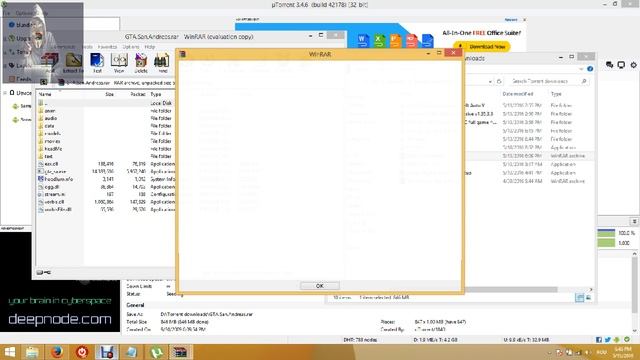The height and width of the screenshot is (360, 640).
Task: Click the uTorrent horizontal scrollbar in Explorer
Action: coord(511,289)
